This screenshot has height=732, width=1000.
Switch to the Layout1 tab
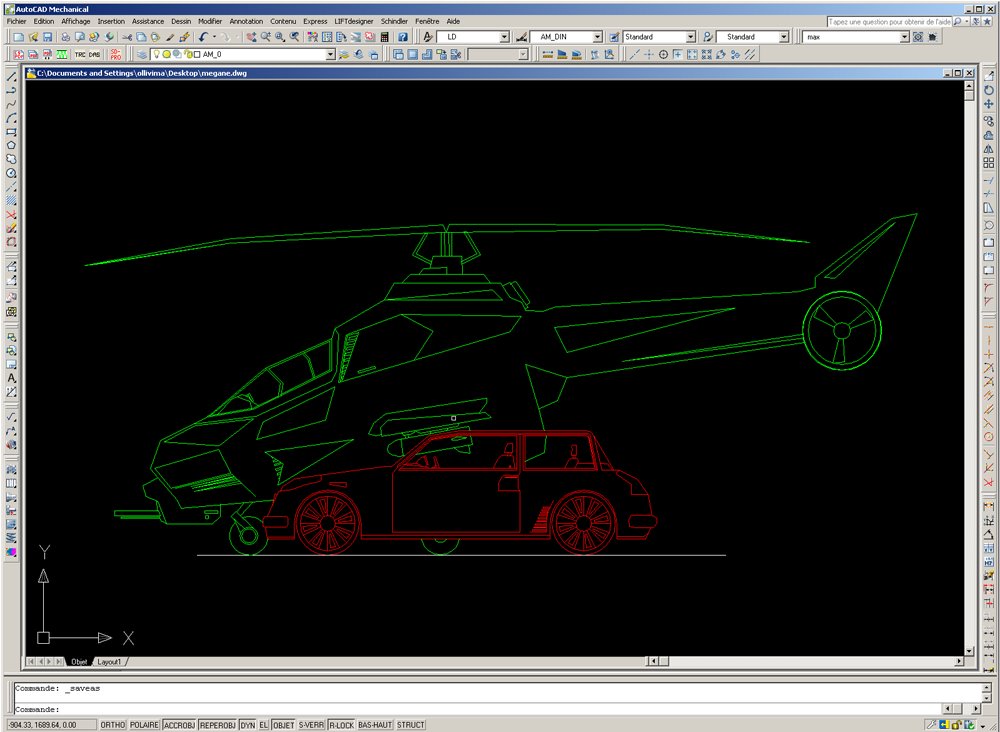pos(109,662)
